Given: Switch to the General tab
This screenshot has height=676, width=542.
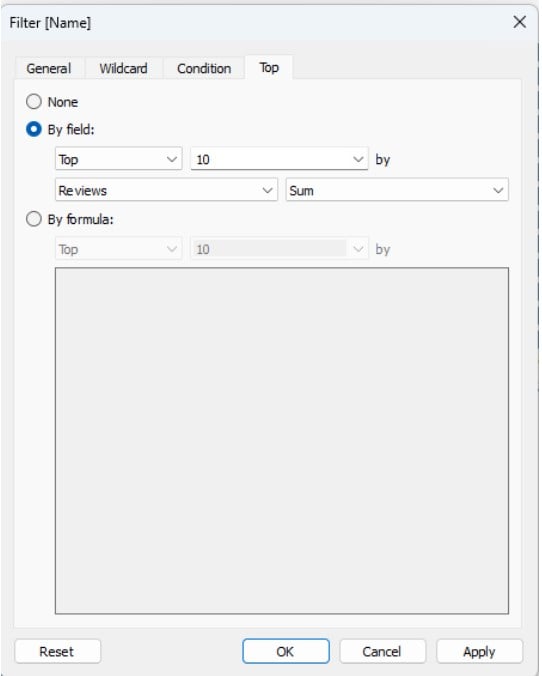Looking at the screenshot, I should click(x=49, y=69).
